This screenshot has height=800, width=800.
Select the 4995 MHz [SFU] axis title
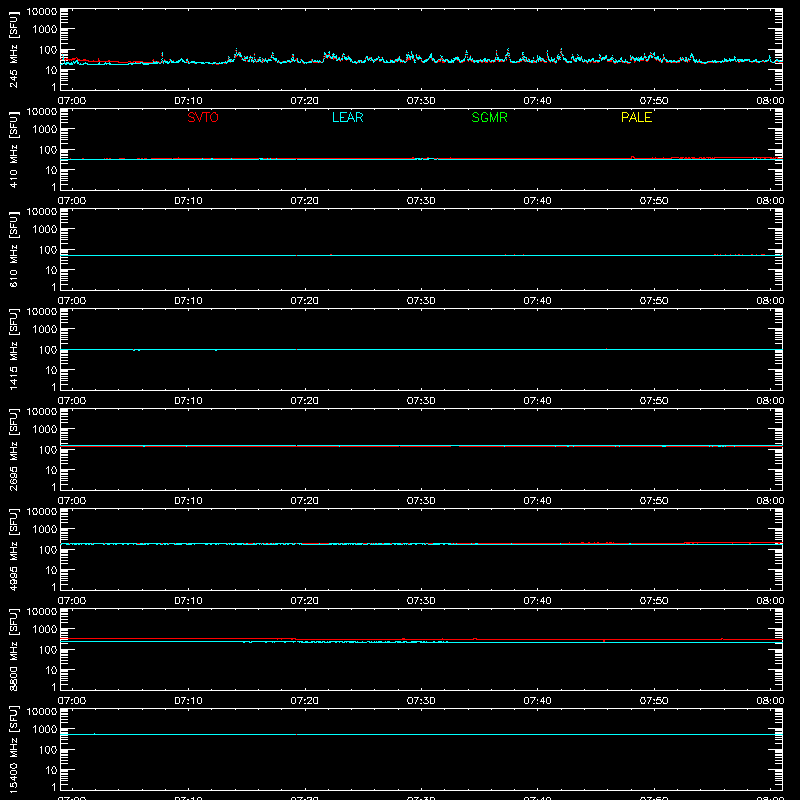(x=14, y=549)
